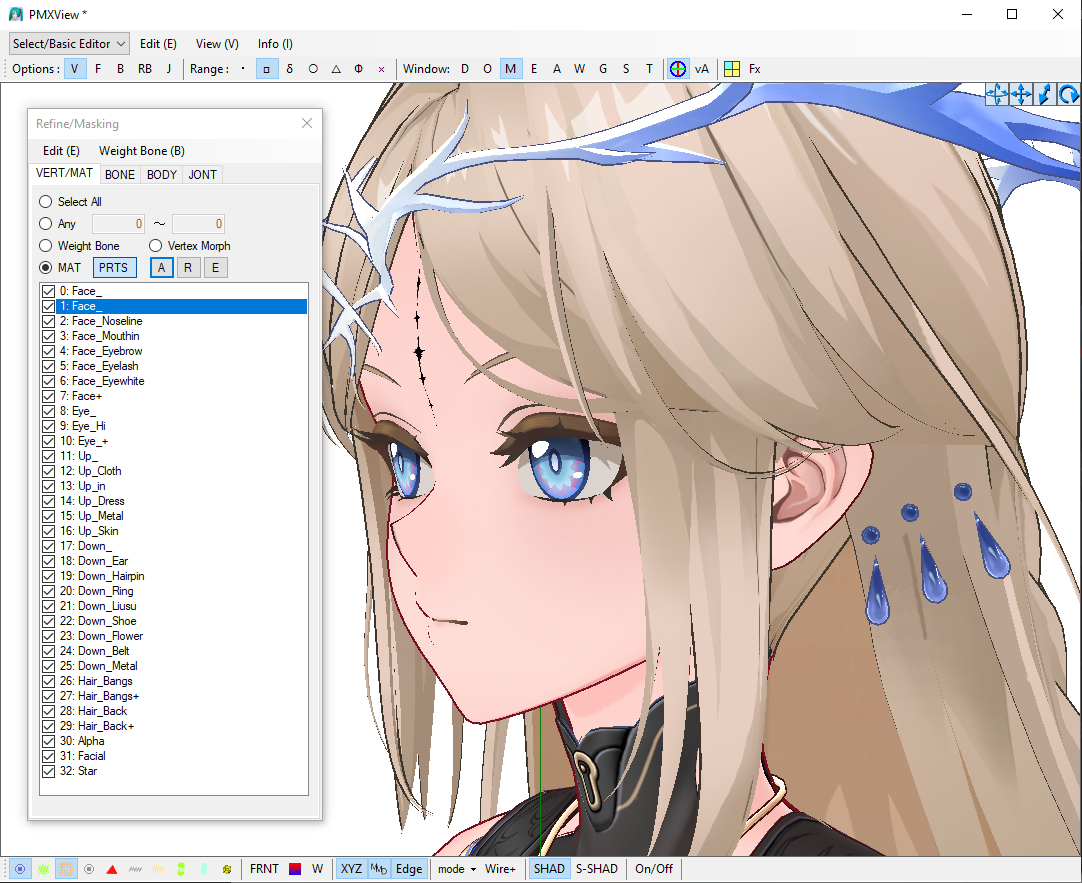This screenshot has width=1082, height=883.
Task: Click the gray circle-dot icon in bottom toolbar
Action: (x=89, y=869)
